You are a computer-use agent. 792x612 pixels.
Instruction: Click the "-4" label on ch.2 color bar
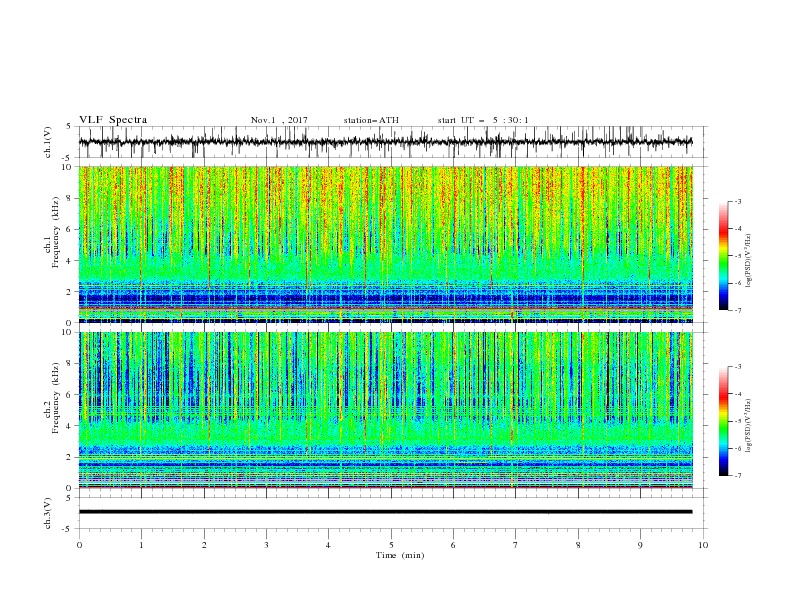pyautogui.click(x=738, y=394)
